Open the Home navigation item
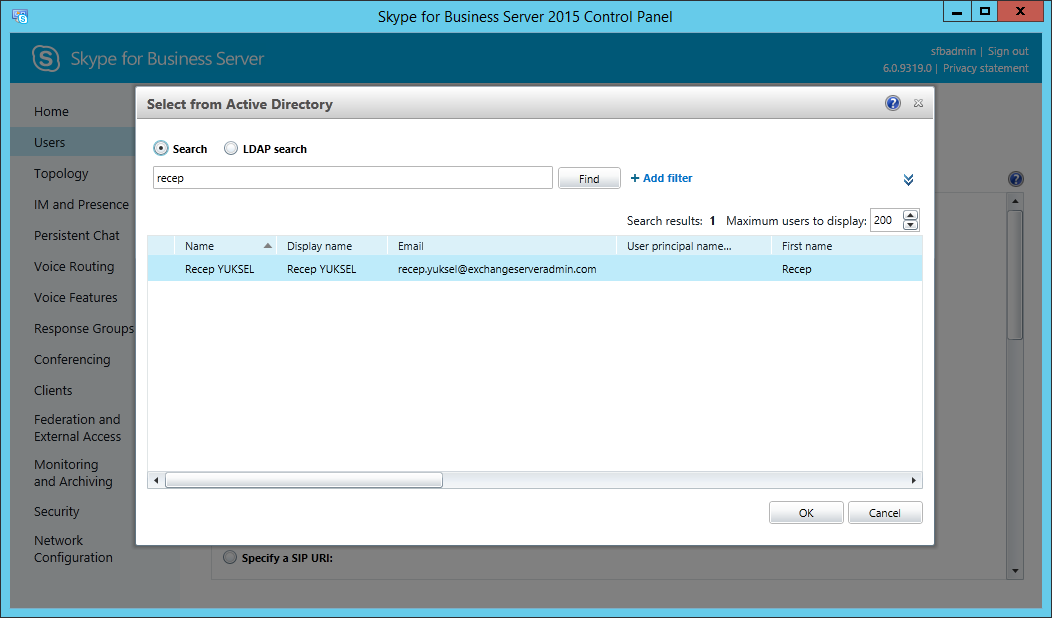Viewport: 1052px width, 618px height. point(51,111)
